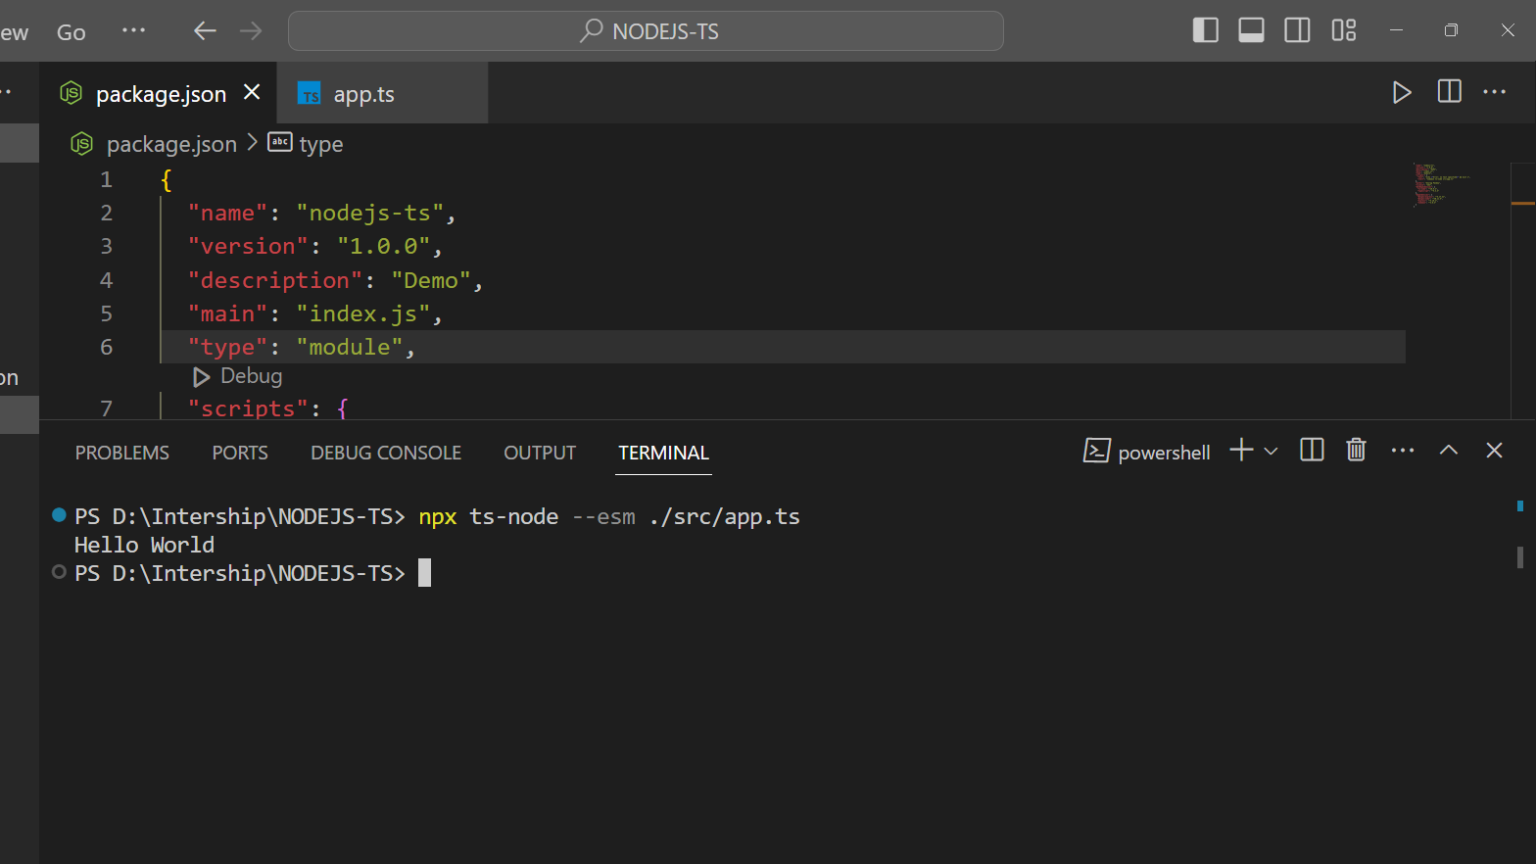Go back with the left arrow

tap(205, 31)
